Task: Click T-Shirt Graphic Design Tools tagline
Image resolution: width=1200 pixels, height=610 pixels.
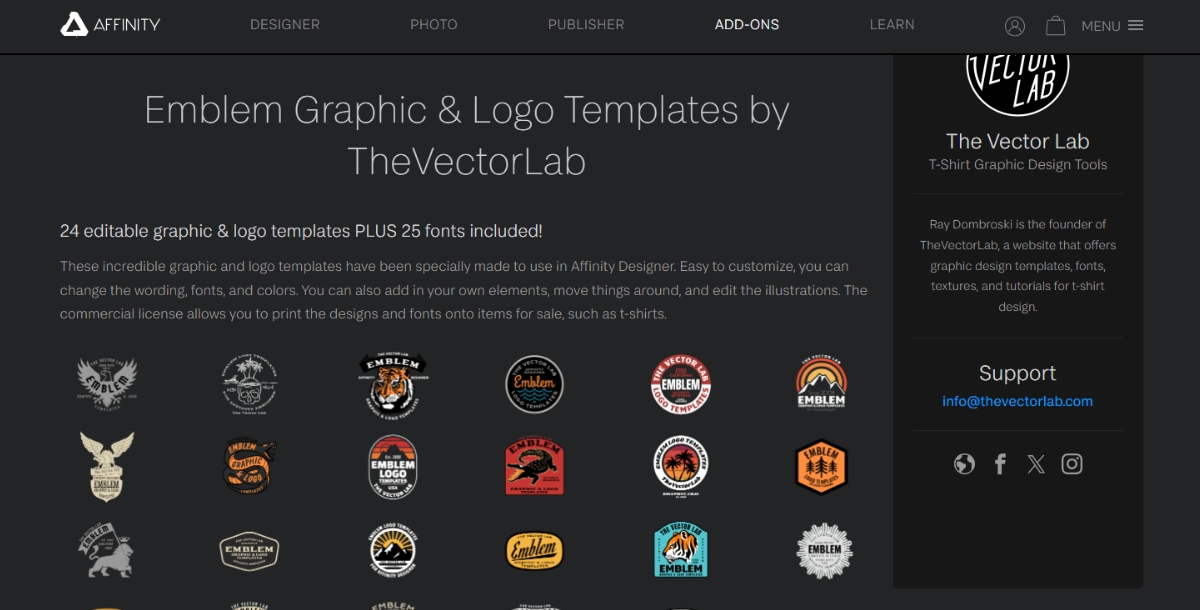Action: (x=1018, y=165)
